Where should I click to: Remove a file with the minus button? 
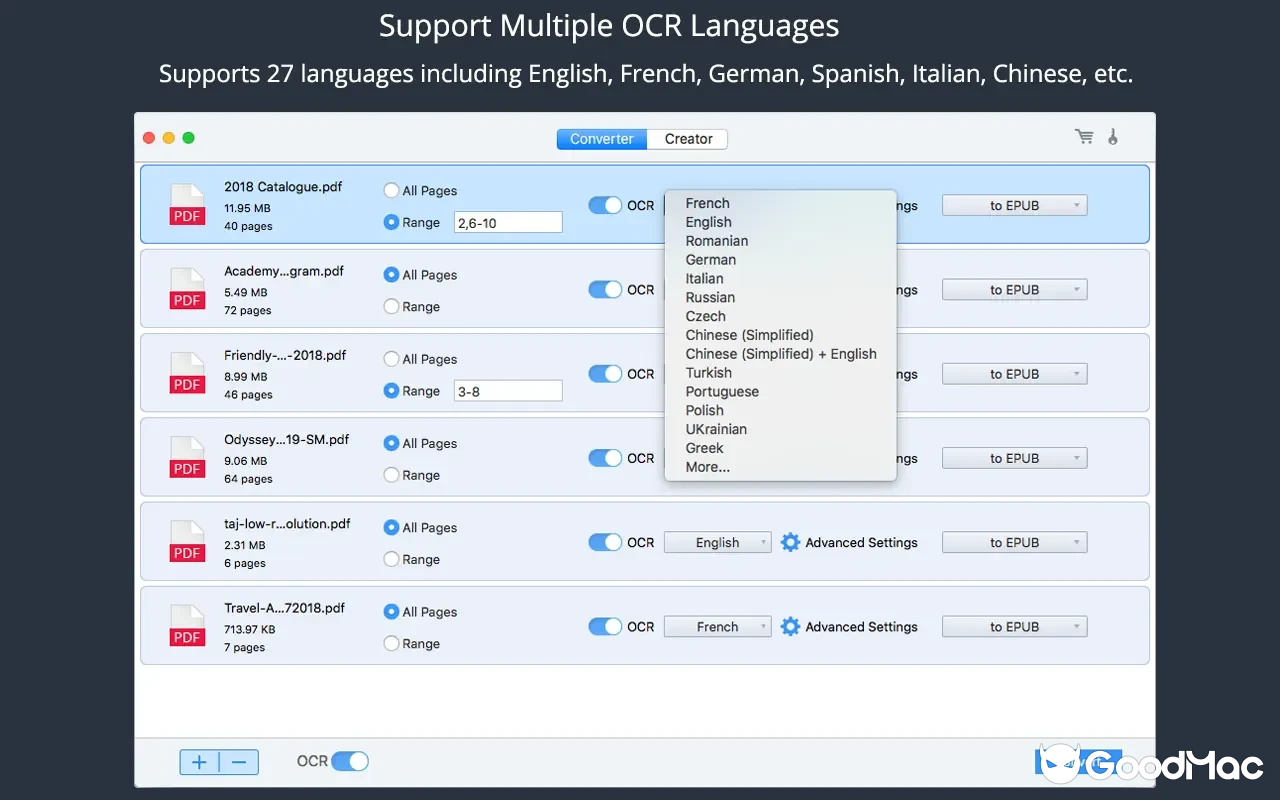[x=238, y=761]
